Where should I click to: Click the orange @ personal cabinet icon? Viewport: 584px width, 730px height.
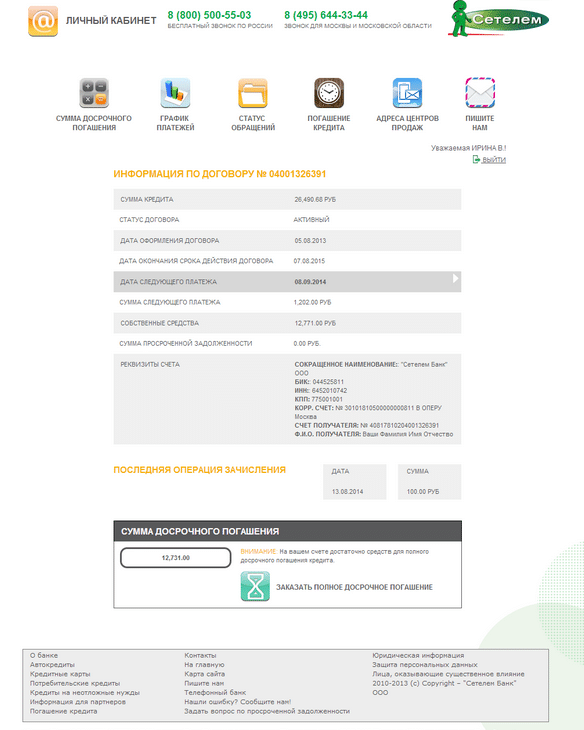coord(43,21)
